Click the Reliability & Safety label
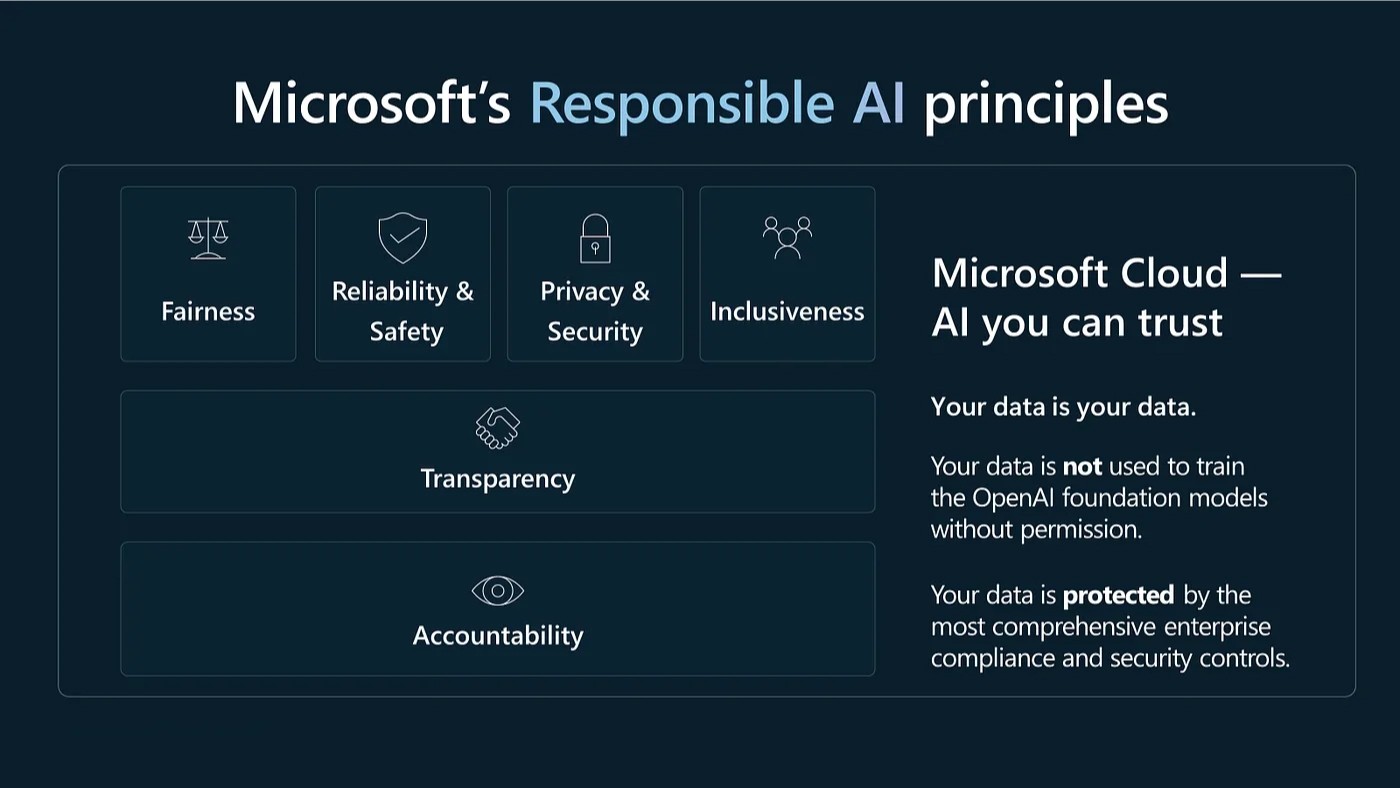This screenshot has height=788, width=1400. click(403, 311)
